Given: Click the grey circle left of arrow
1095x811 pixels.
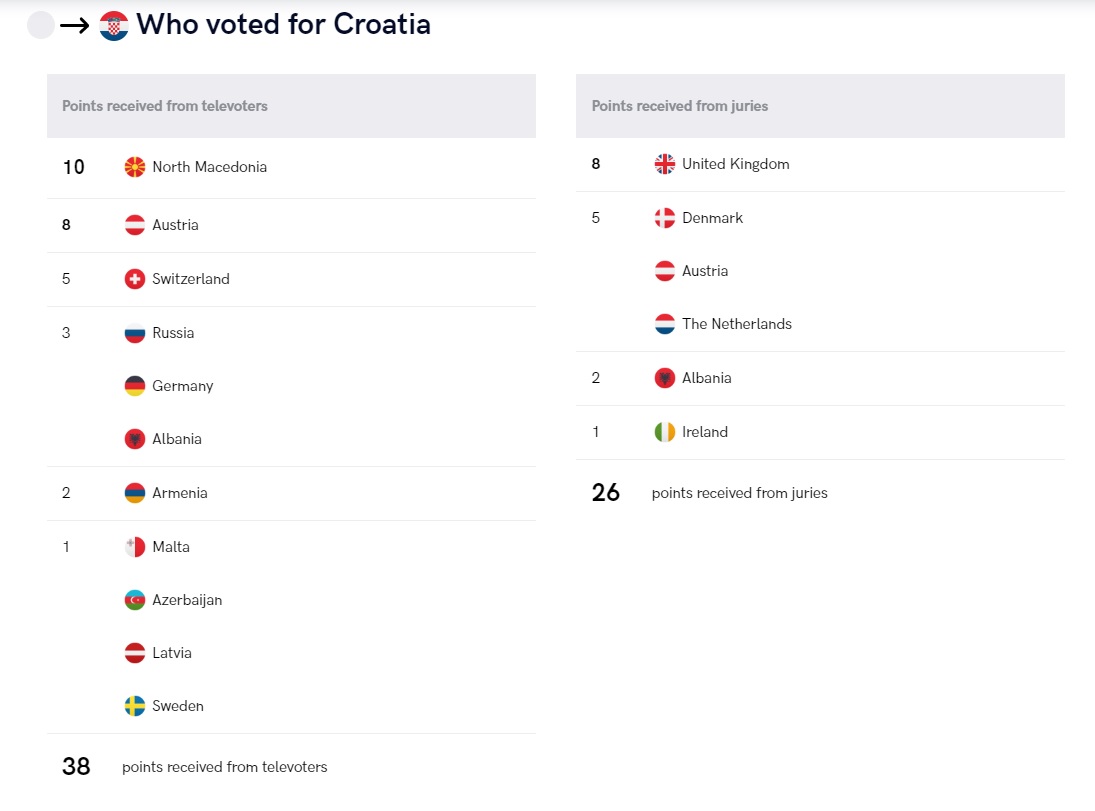Looking at the screenshot, I should (x=41, y=26).
